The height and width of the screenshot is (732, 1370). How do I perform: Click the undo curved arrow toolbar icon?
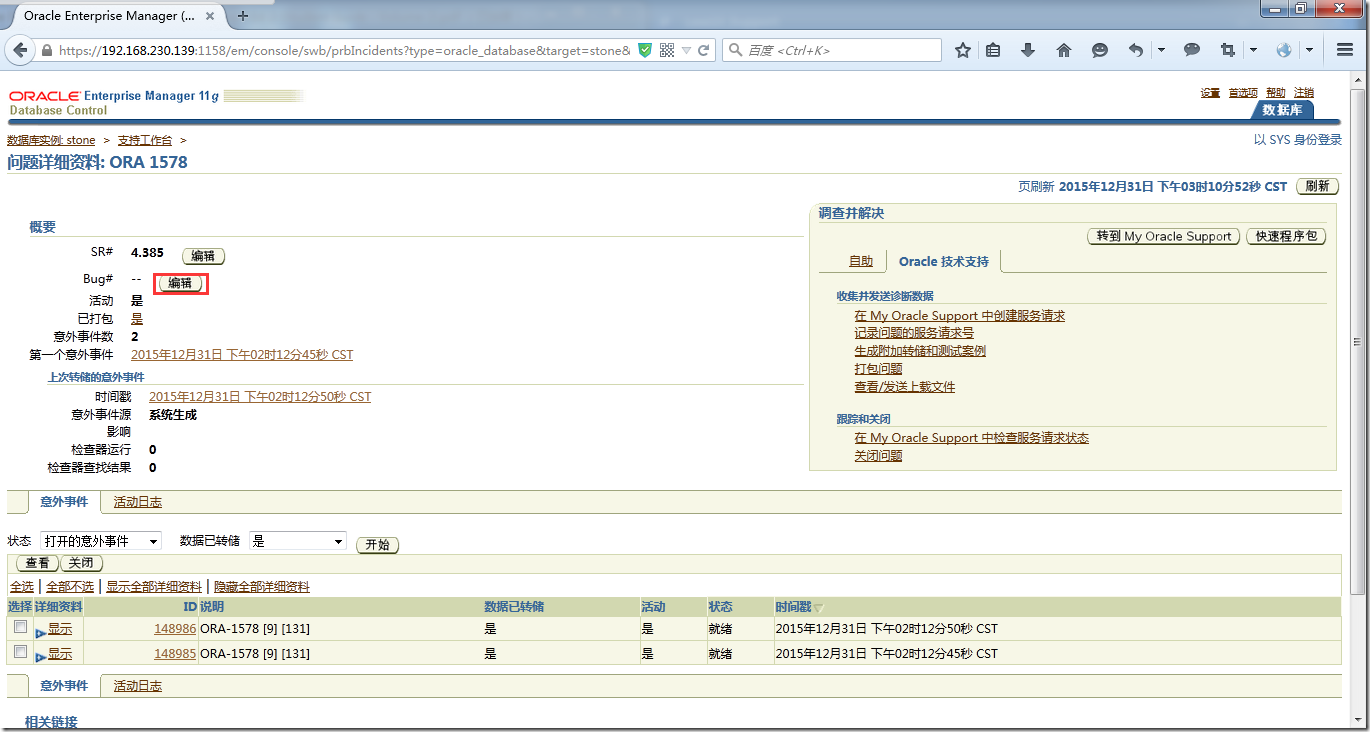[x=1136, y=50]
